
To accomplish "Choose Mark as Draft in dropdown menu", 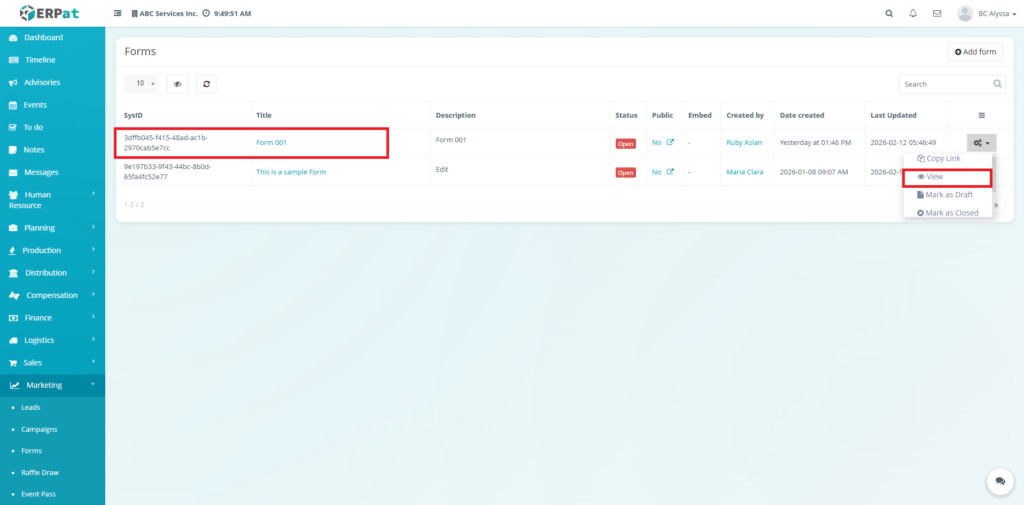I will pyautogui.click(x=947, y=195).
